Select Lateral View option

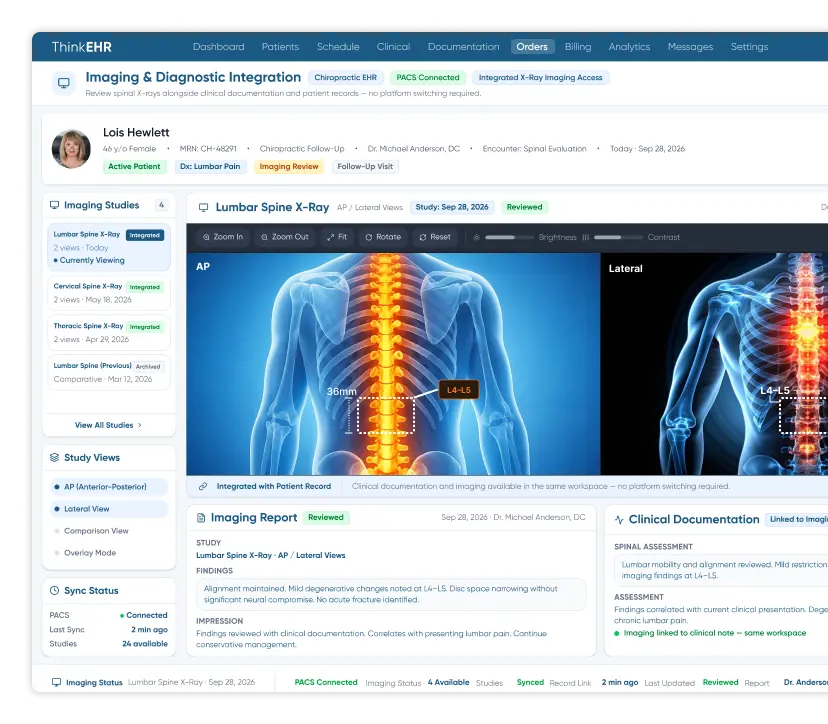pyautogui.click(x=108, y=509)
